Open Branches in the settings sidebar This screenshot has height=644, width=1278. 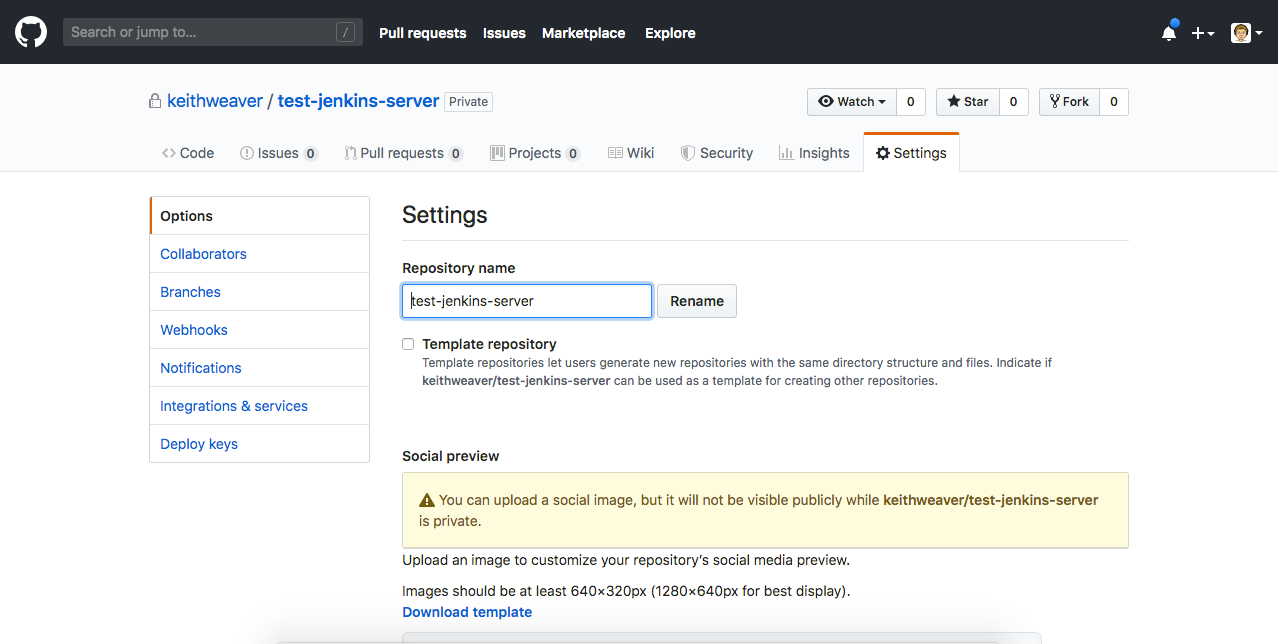tap(260, 292)
